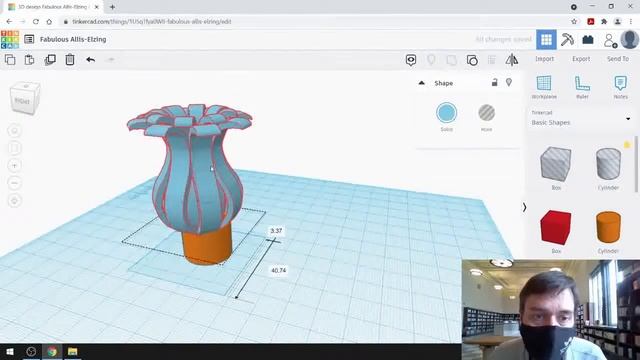640x360 pixels.
Task: Click the 40.74 dimension label
Action: (278, 270)
